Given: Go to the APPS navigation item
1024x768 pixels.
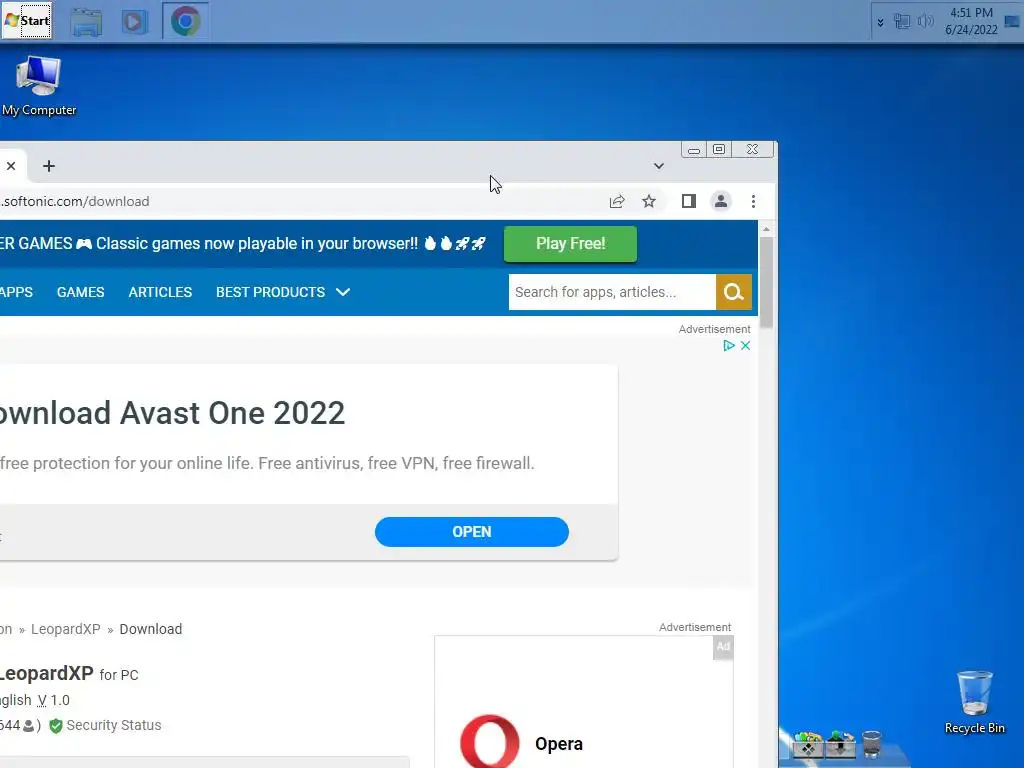Looking at the screenshot, I should point(16,292).
